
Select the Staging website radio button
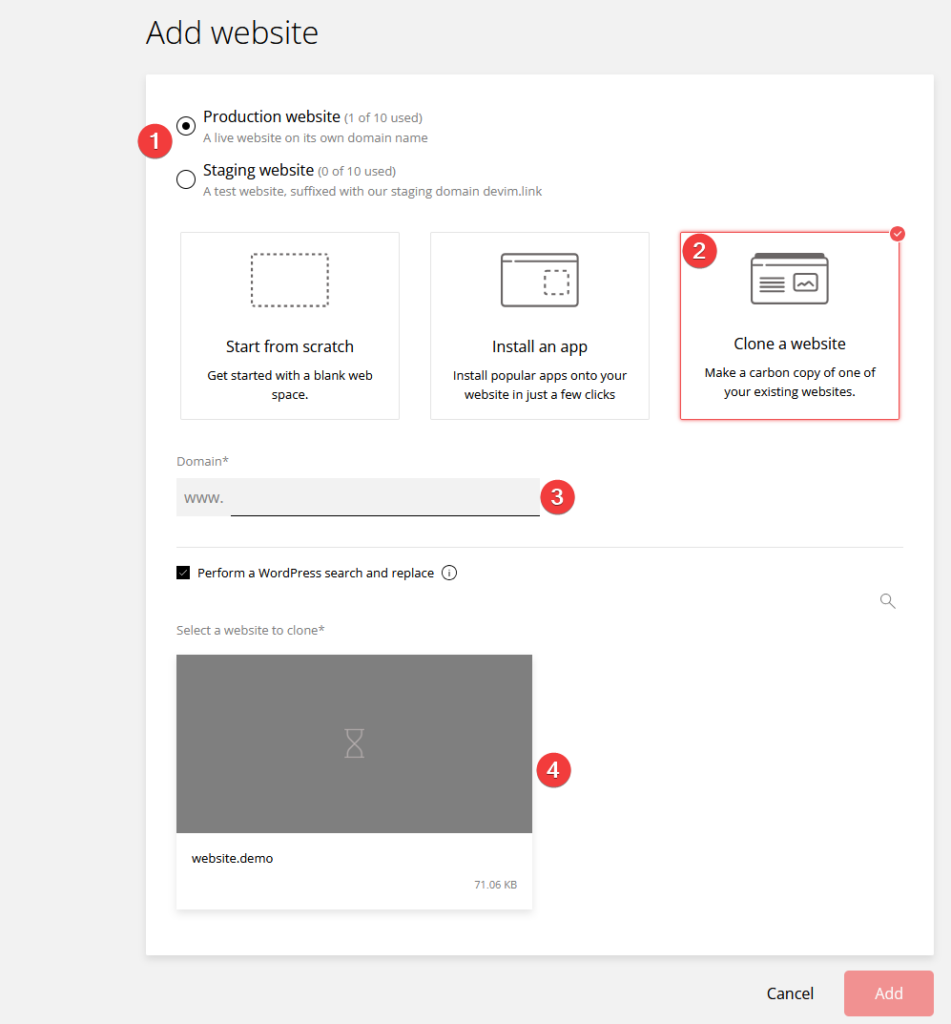[x=186, y=180]
